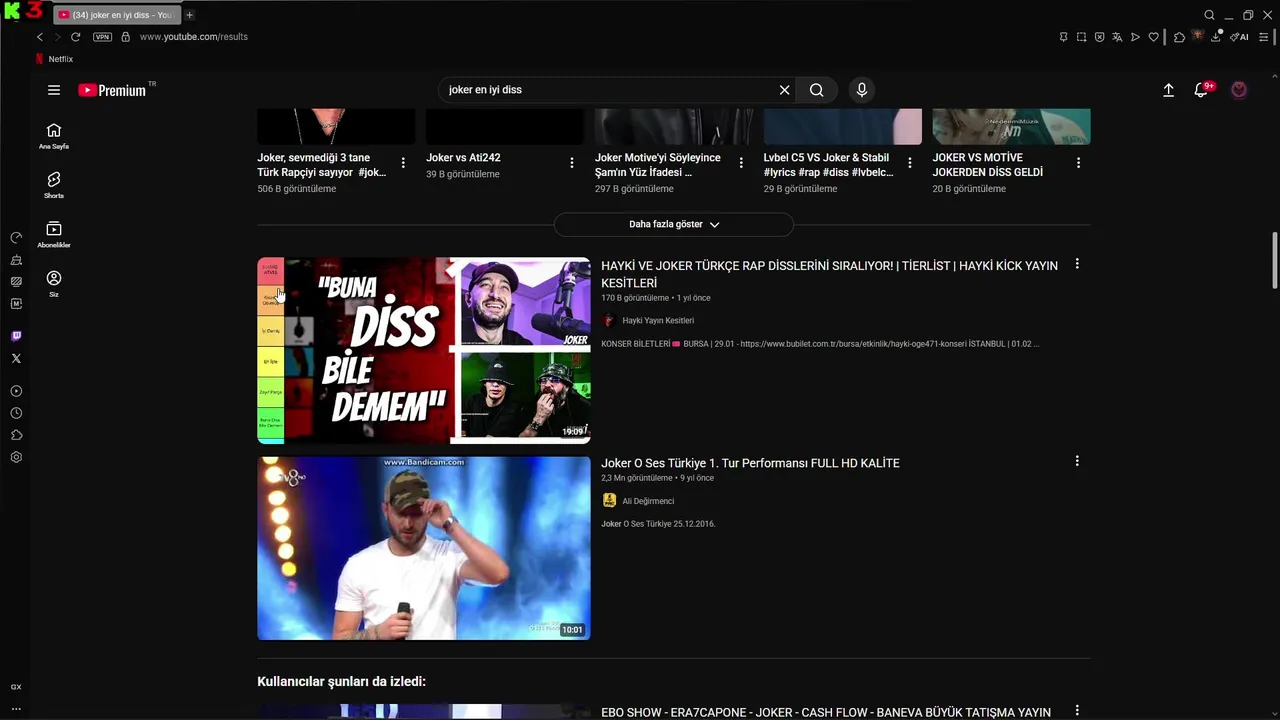Open options for Joker O Ses Türkiye video
The height and width of the screenshot is (720, 1280).
pyautogui.click(x=1077, y=461)
